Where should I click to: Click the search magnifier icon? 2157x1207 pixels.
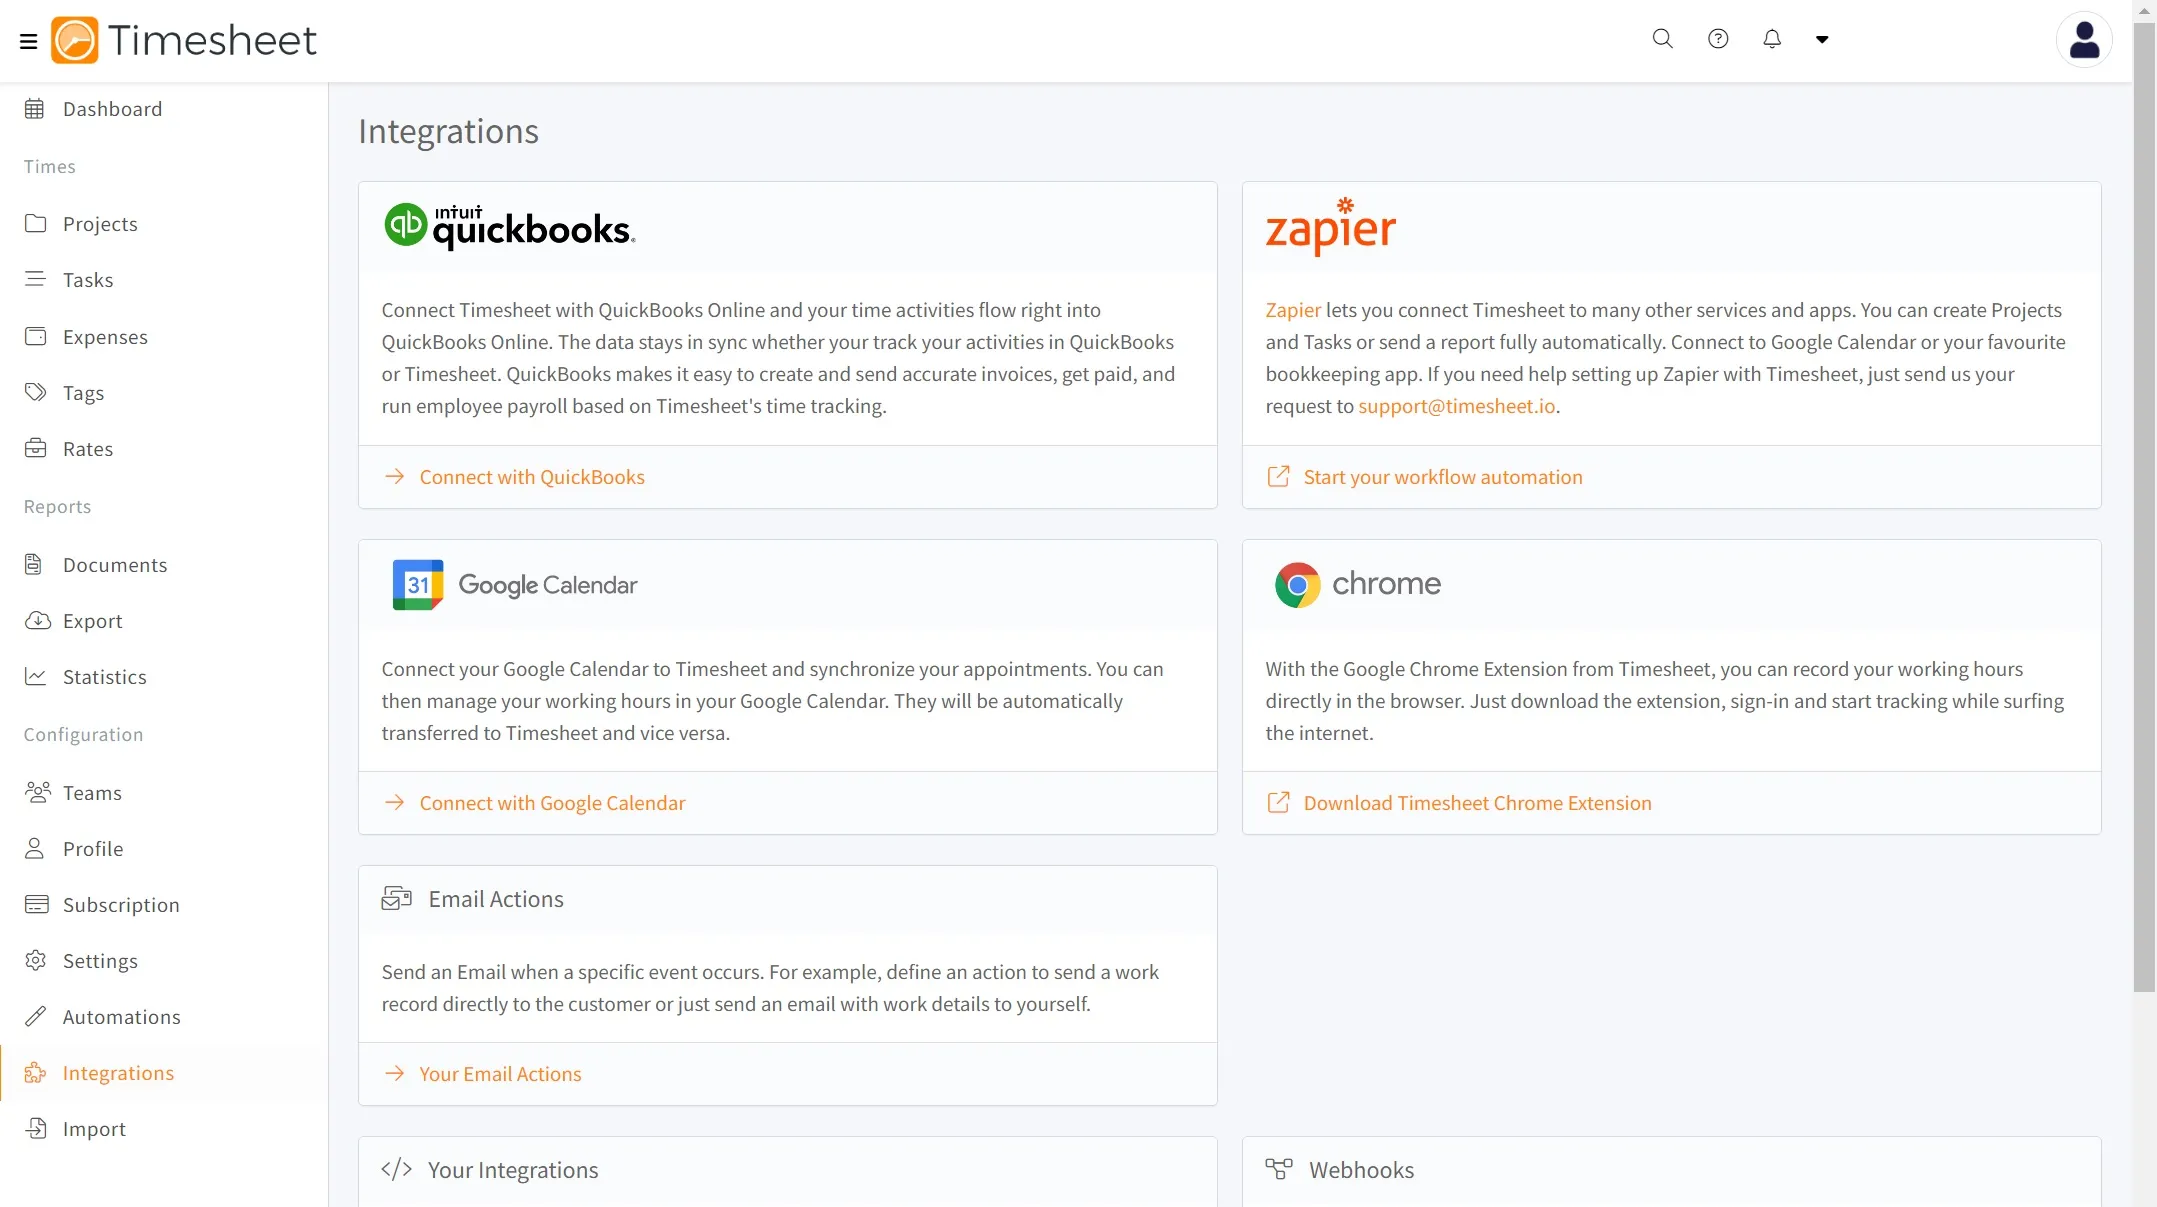pos(1662,39)
